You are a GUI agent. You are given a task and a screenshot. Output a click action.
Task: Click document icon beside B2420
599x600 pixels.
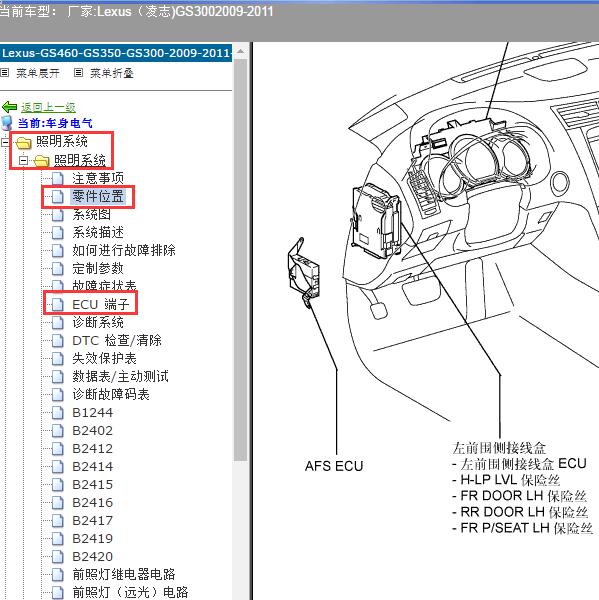point(57,556)
